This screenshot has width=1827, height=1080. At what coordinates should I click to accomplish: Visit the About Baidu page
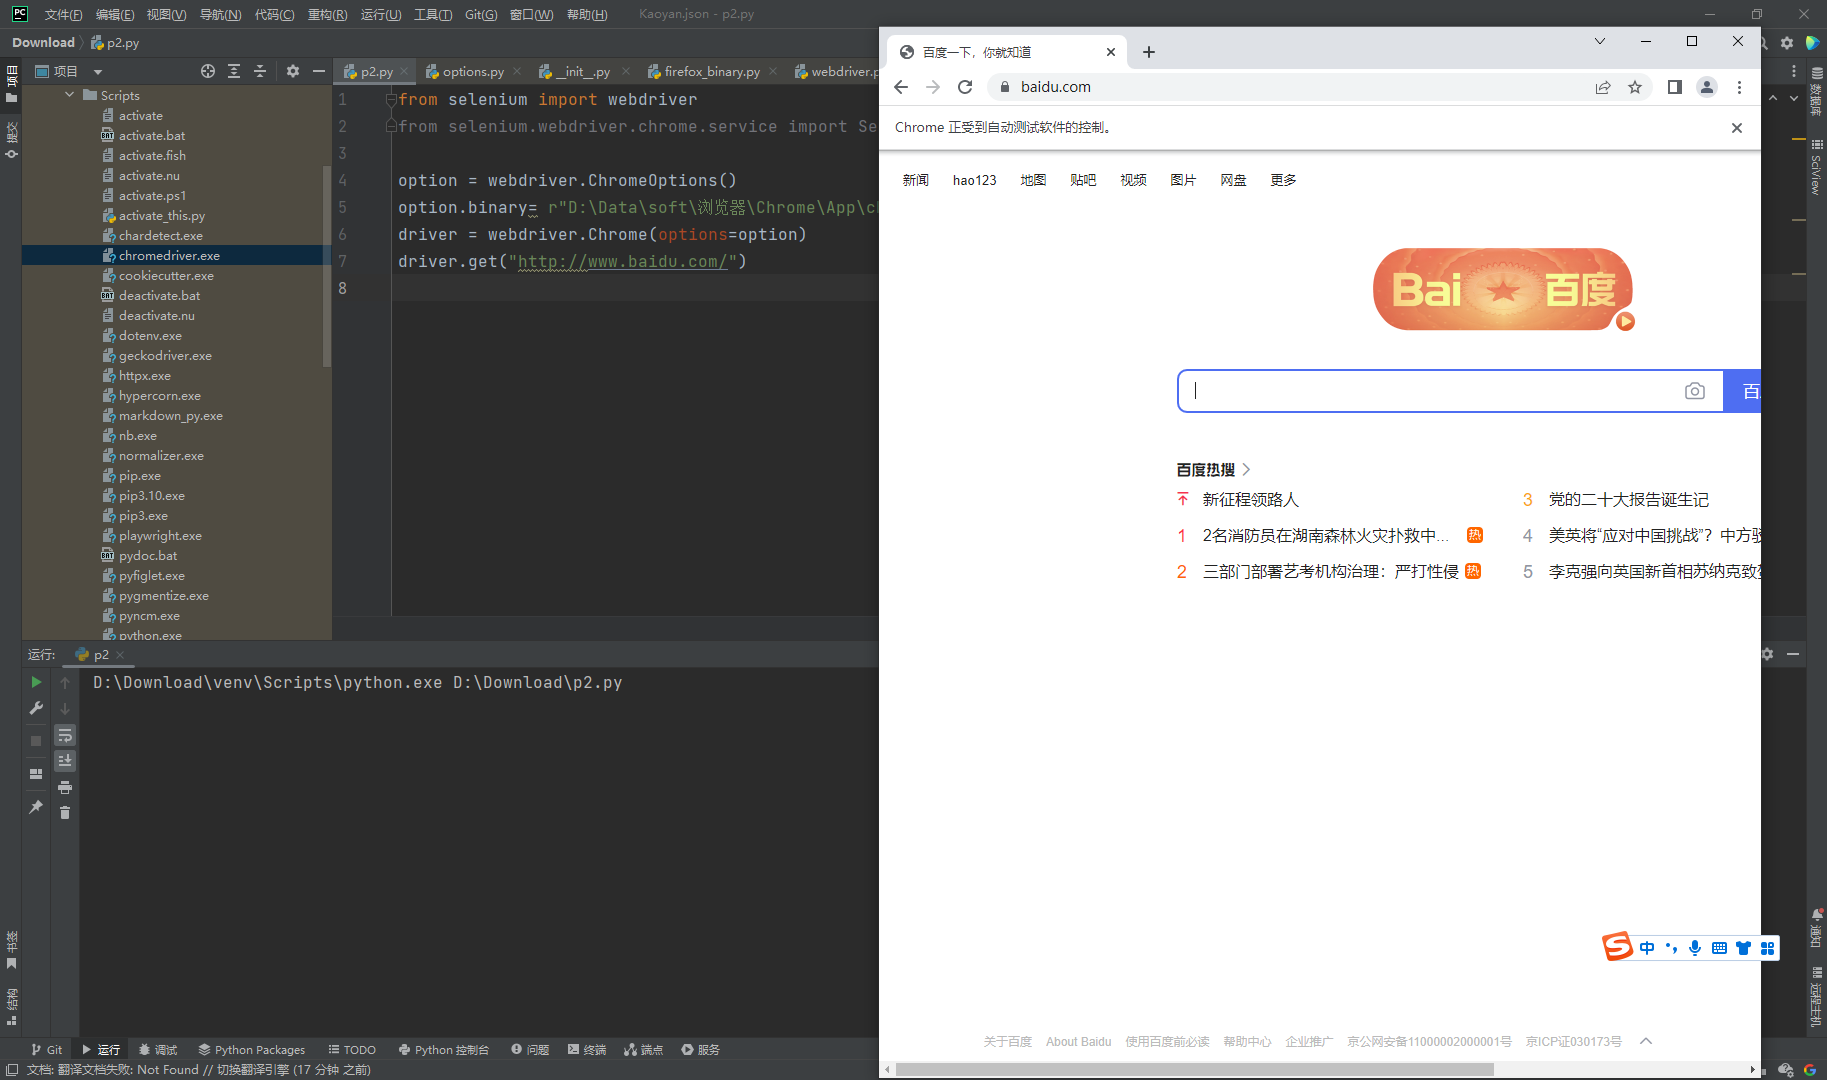click(1078, 1041)
